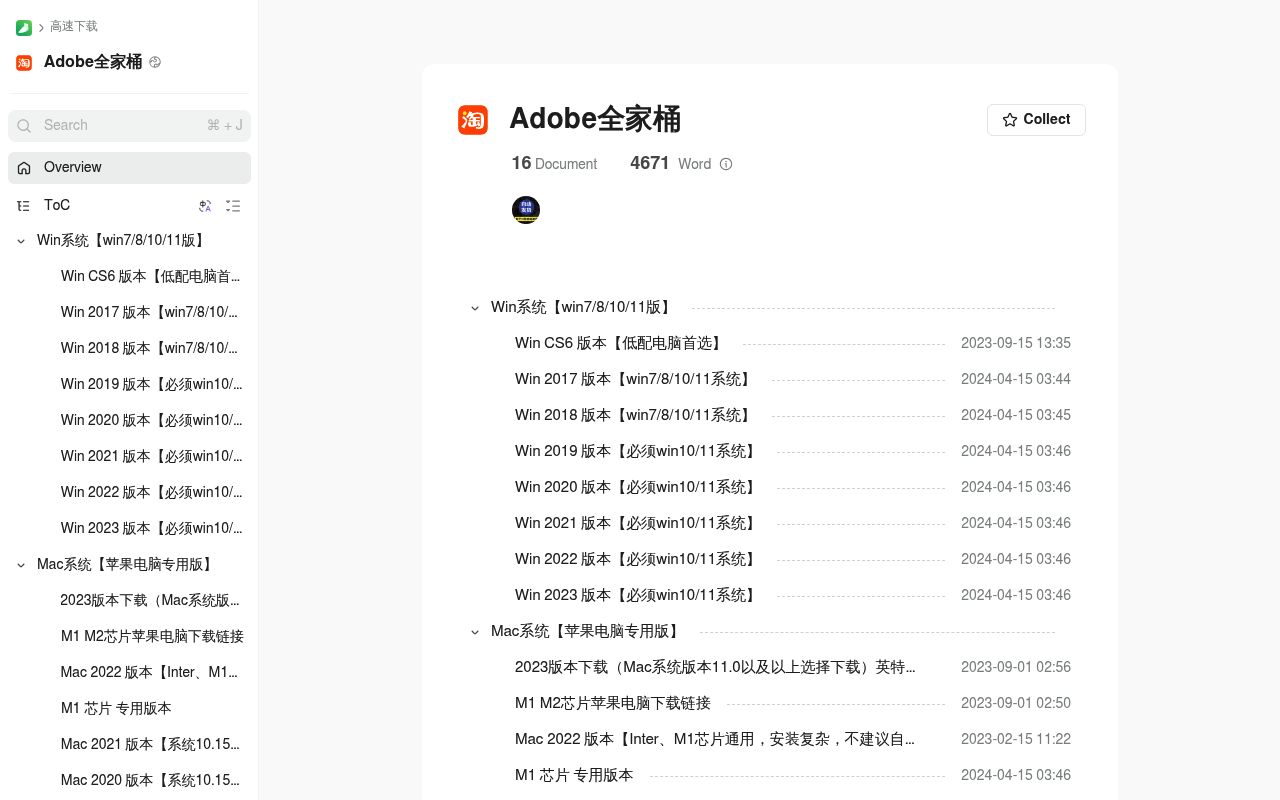Screen dimensions: 1280x800
Task: Open document Win 2020 版本【必须win10/11系统】
Action: pyautogui.click(x=637, y=487)
